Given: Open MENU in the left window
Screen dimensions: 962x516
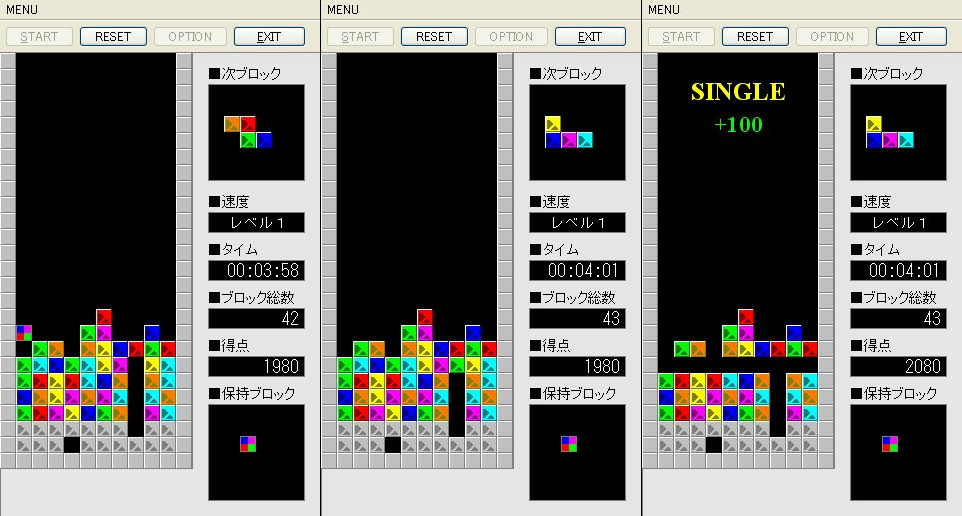Looking at the screenshot, I should click(x=21, y=10).
